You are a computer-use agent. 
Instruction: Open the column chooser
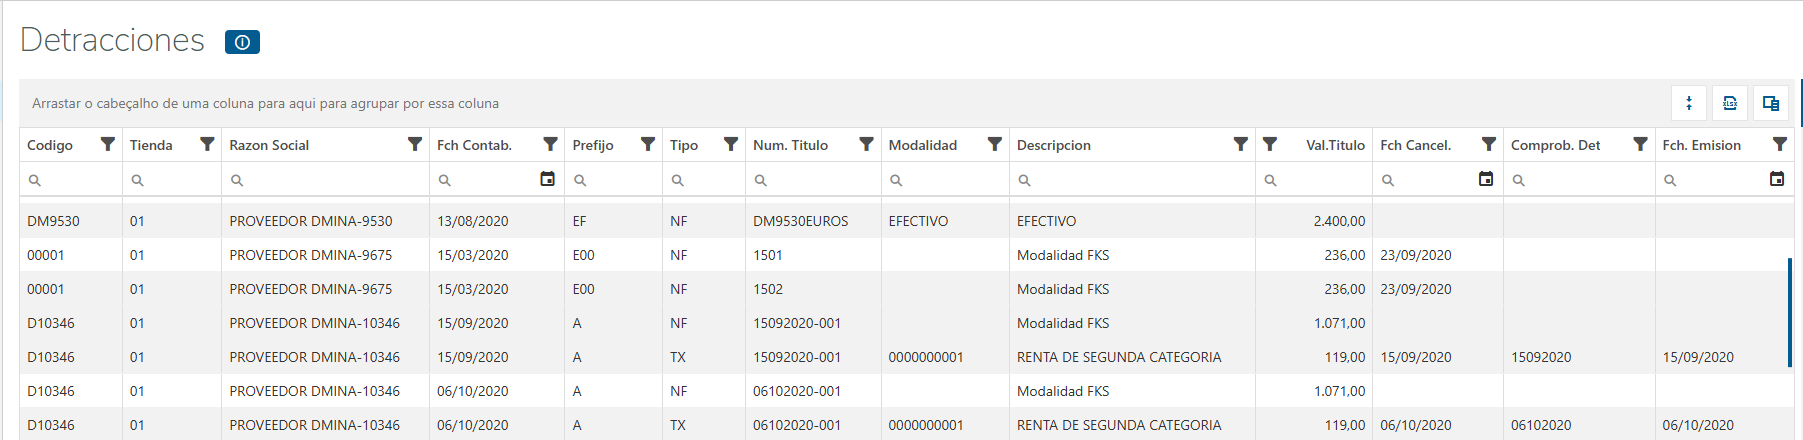coord(1771,103)
